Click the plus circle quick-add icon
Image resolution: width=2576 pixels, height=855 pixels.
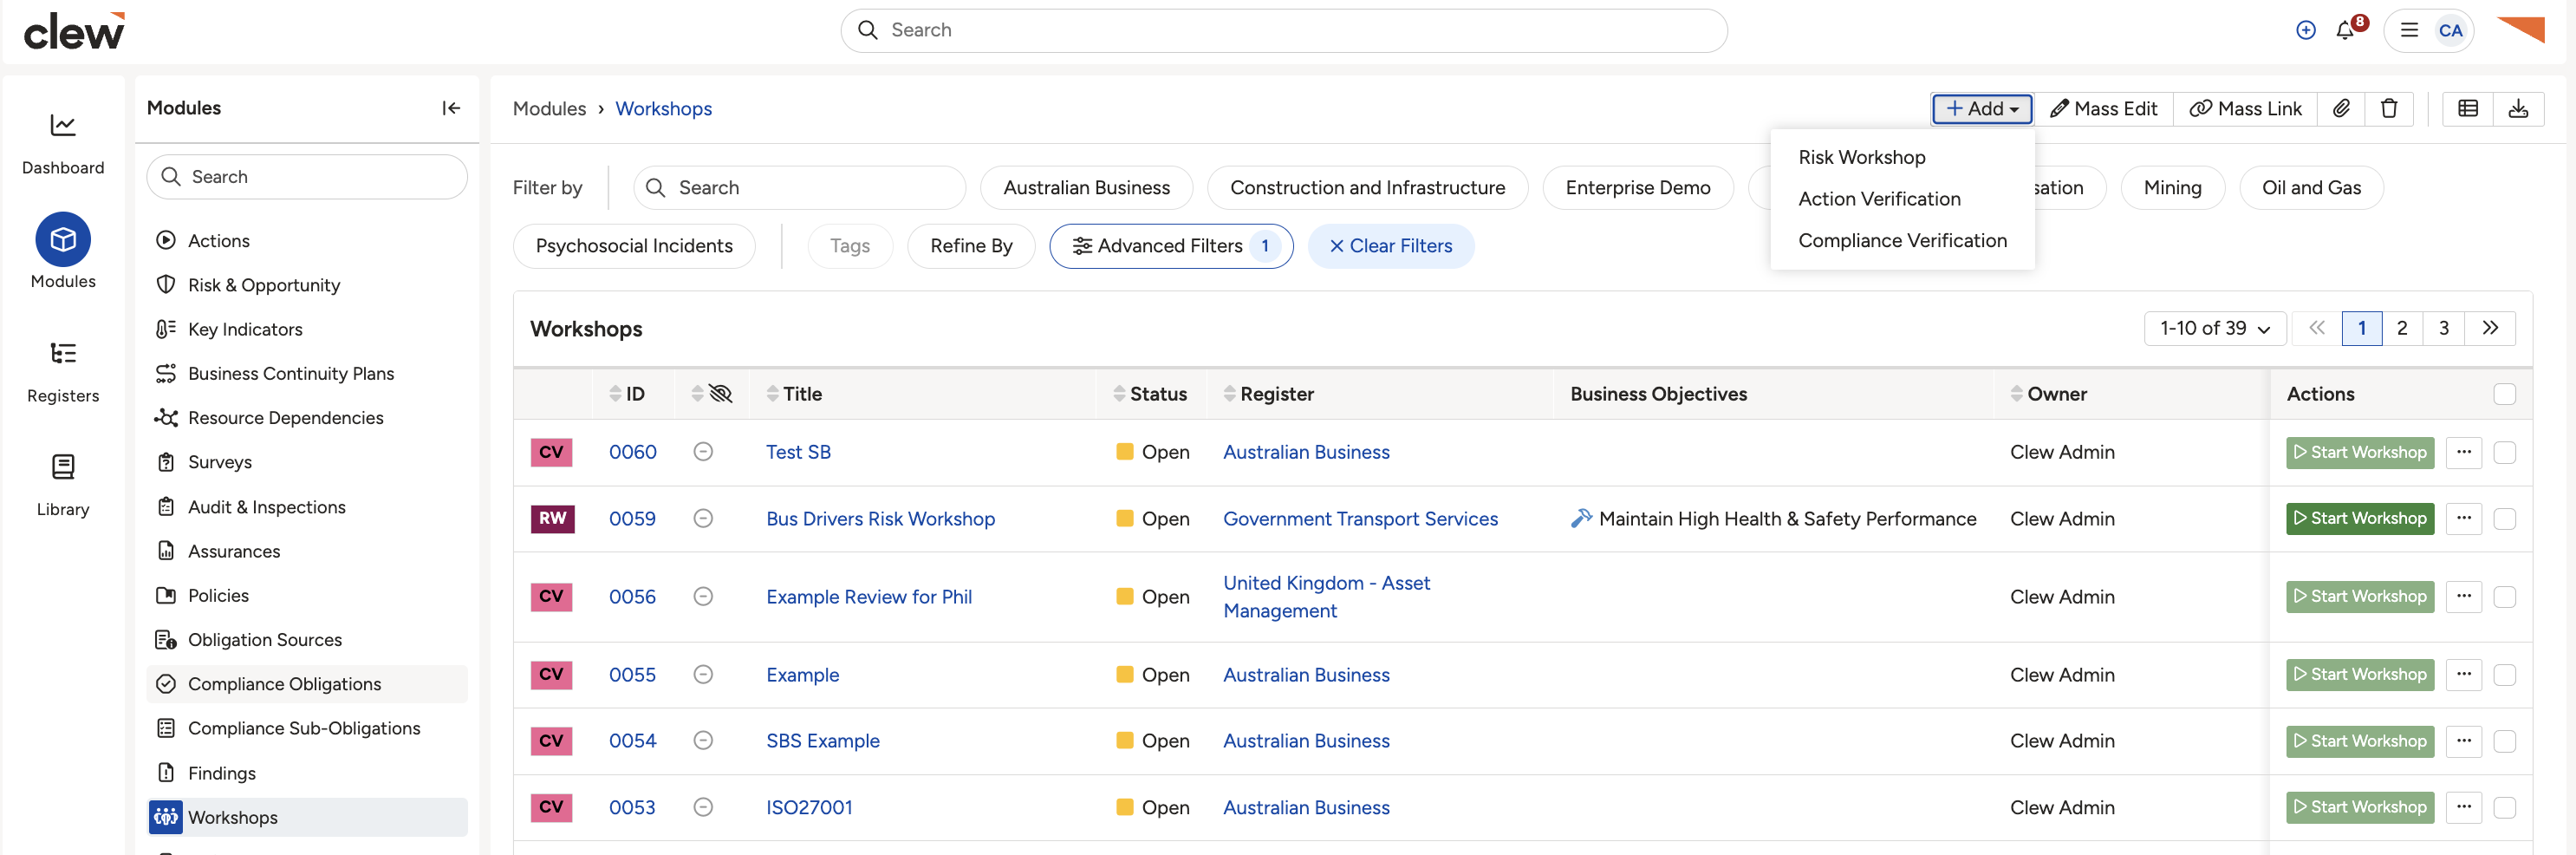(x=2305, y=30)
